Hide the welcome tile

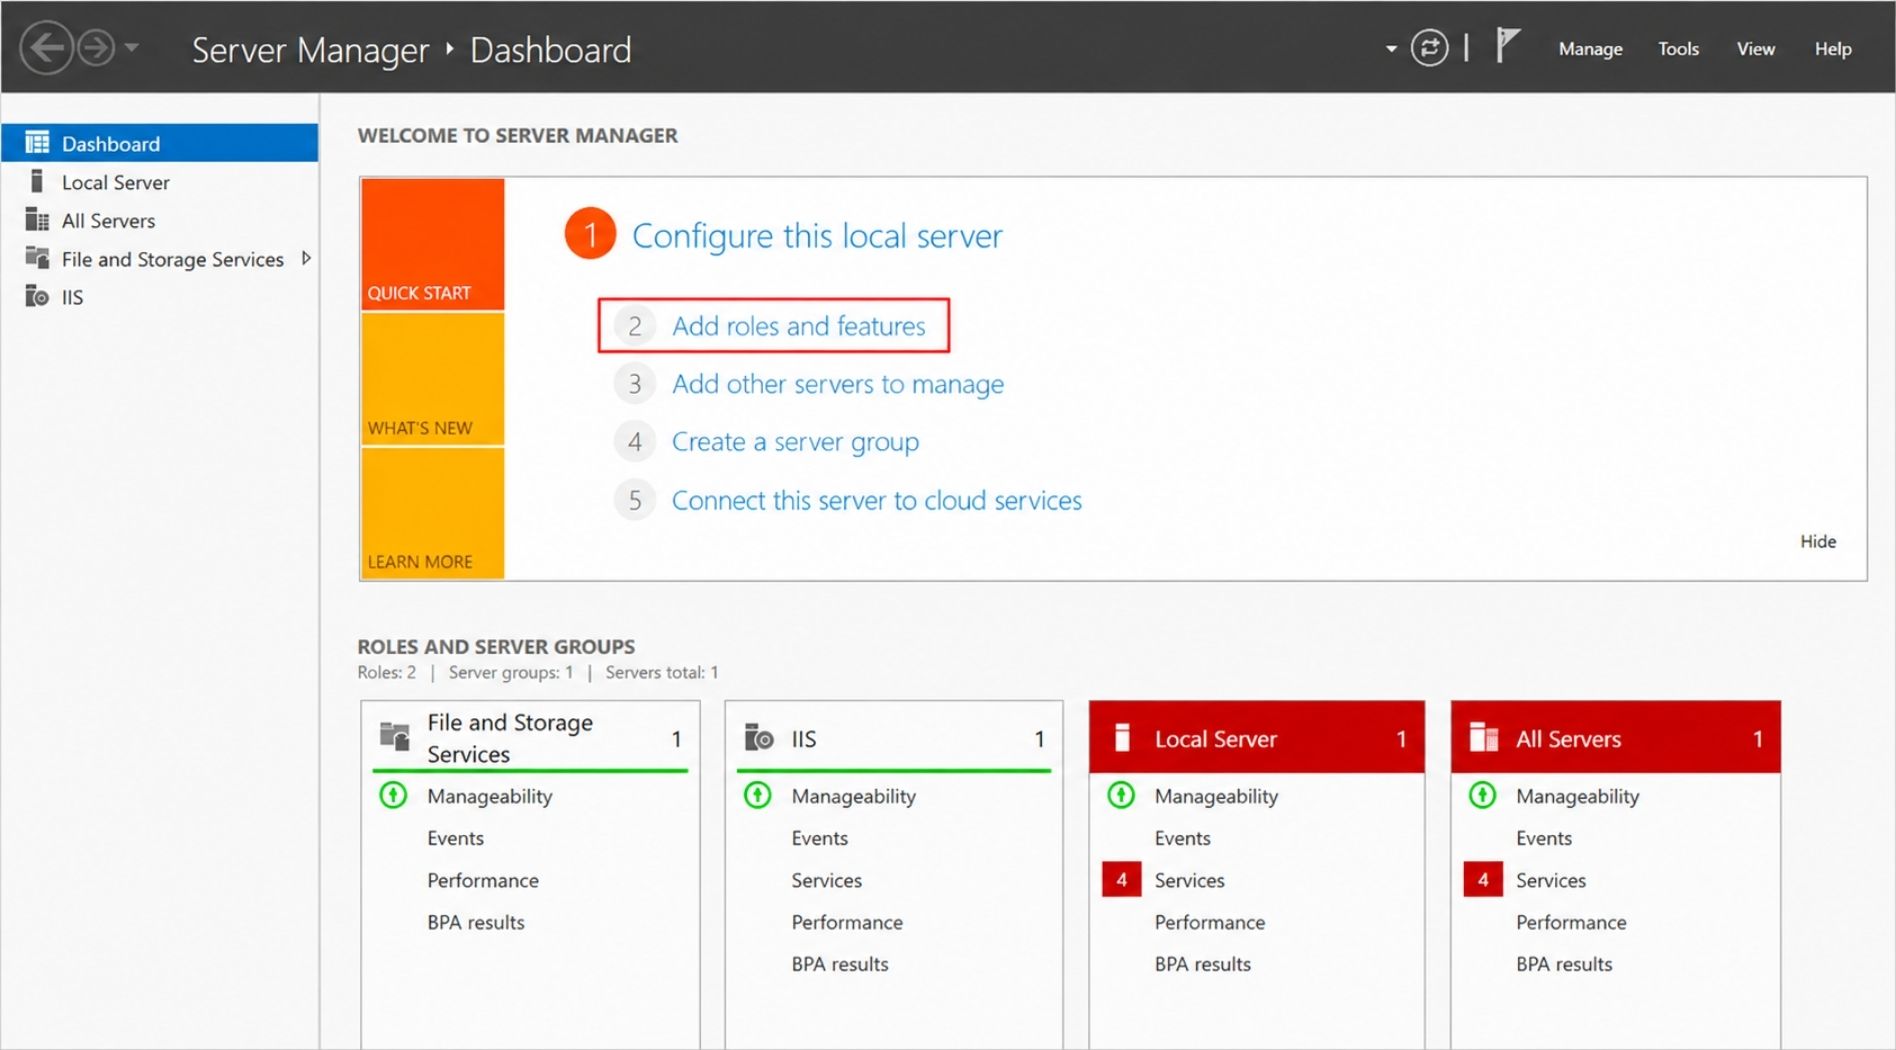[x=1818, y=541]
